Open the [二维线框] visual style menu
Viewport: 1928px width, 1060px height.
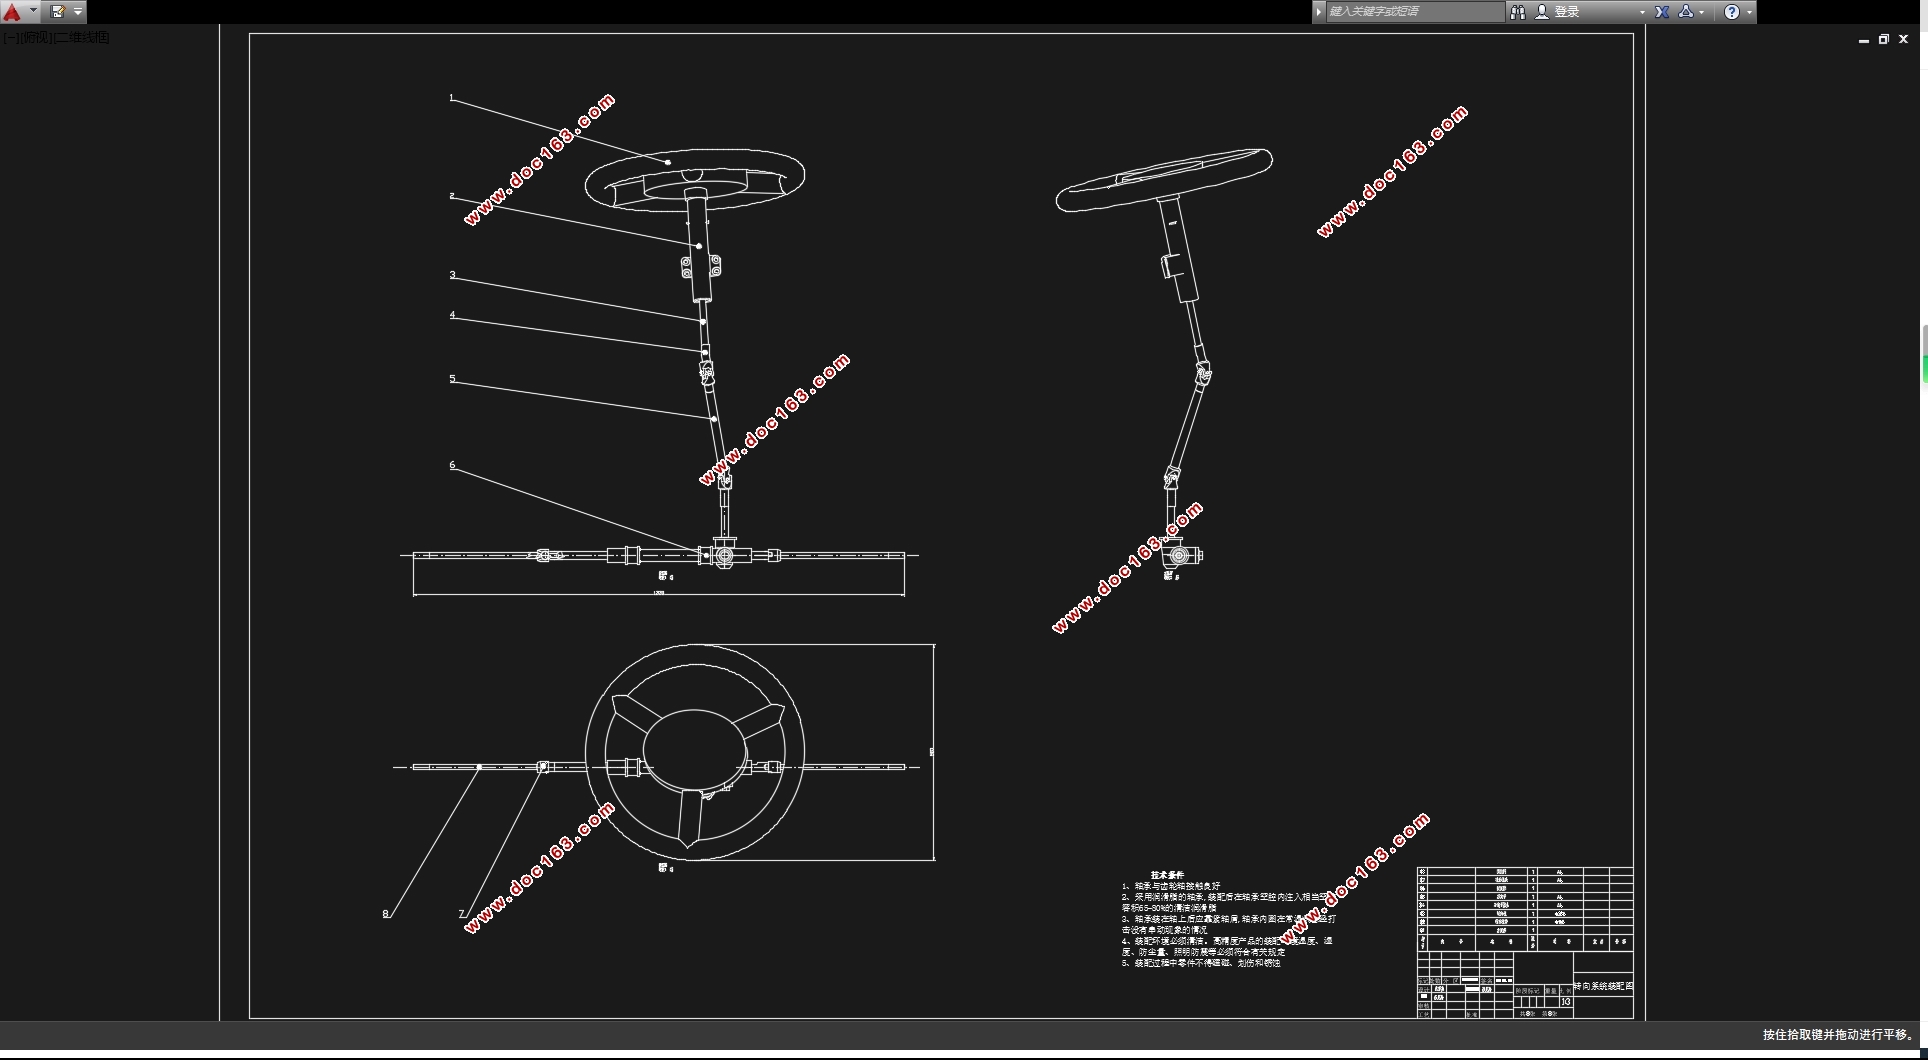pos(81,38)
